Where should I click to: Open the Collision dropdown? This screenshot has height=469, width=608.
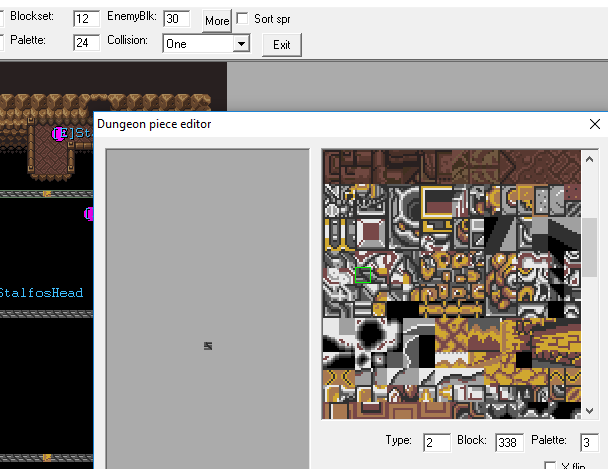pyautogui.click(x=241, y=43)
